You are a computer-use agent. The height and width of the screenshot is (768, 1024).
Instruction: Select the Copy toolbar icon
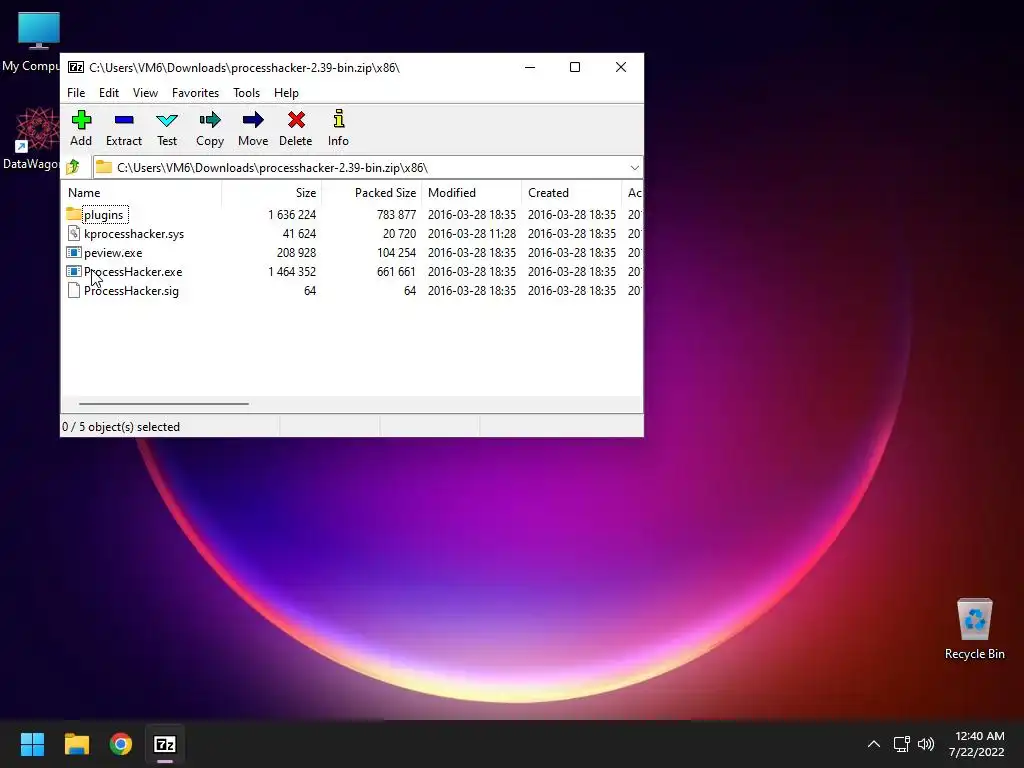(210, 120)
